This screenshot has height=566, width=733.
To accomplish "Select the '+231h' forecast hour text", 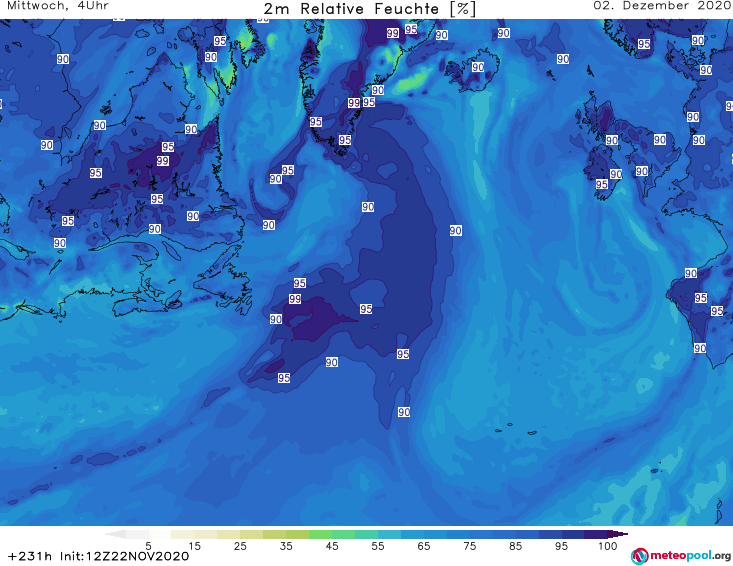I will tap(30, 556).
